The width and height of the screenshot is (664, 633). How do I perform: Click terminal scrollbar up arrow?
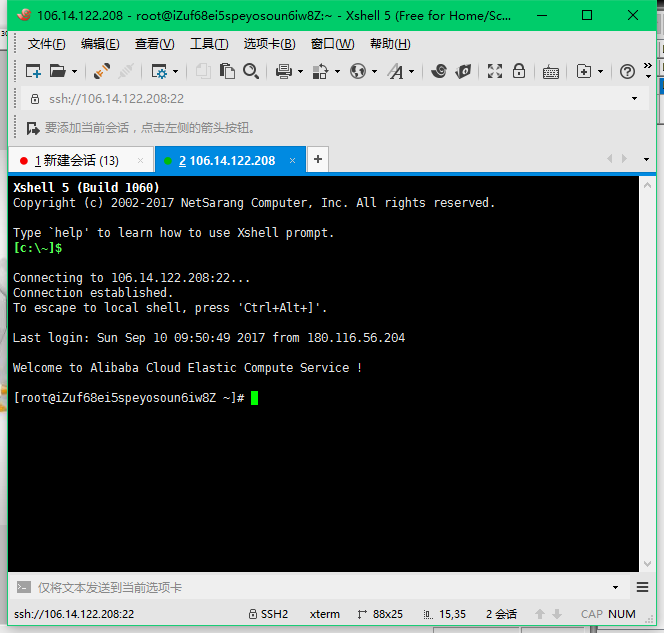647,185
